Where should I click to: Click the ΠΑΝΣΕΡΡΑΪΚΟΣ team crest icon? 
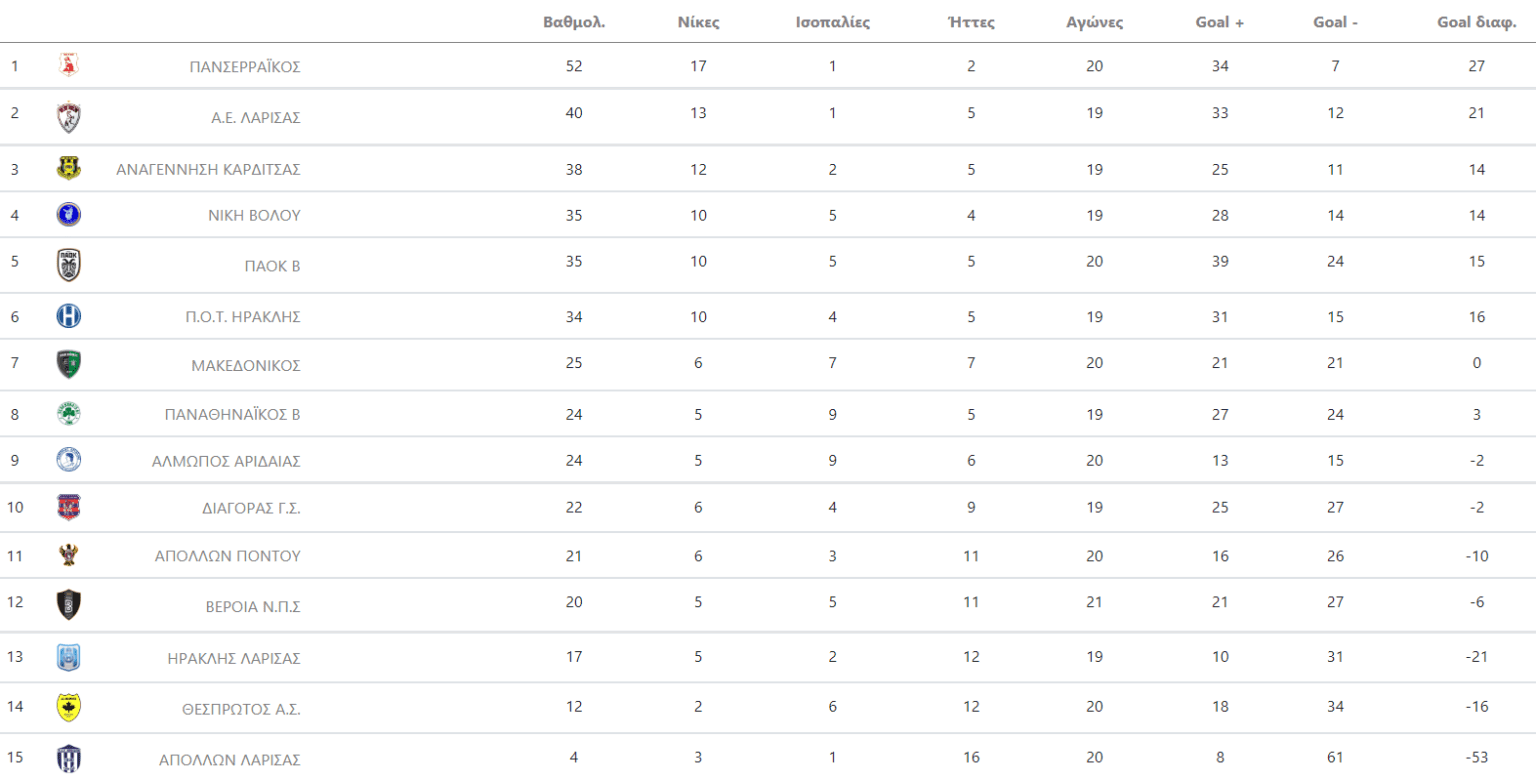(69, 66)
